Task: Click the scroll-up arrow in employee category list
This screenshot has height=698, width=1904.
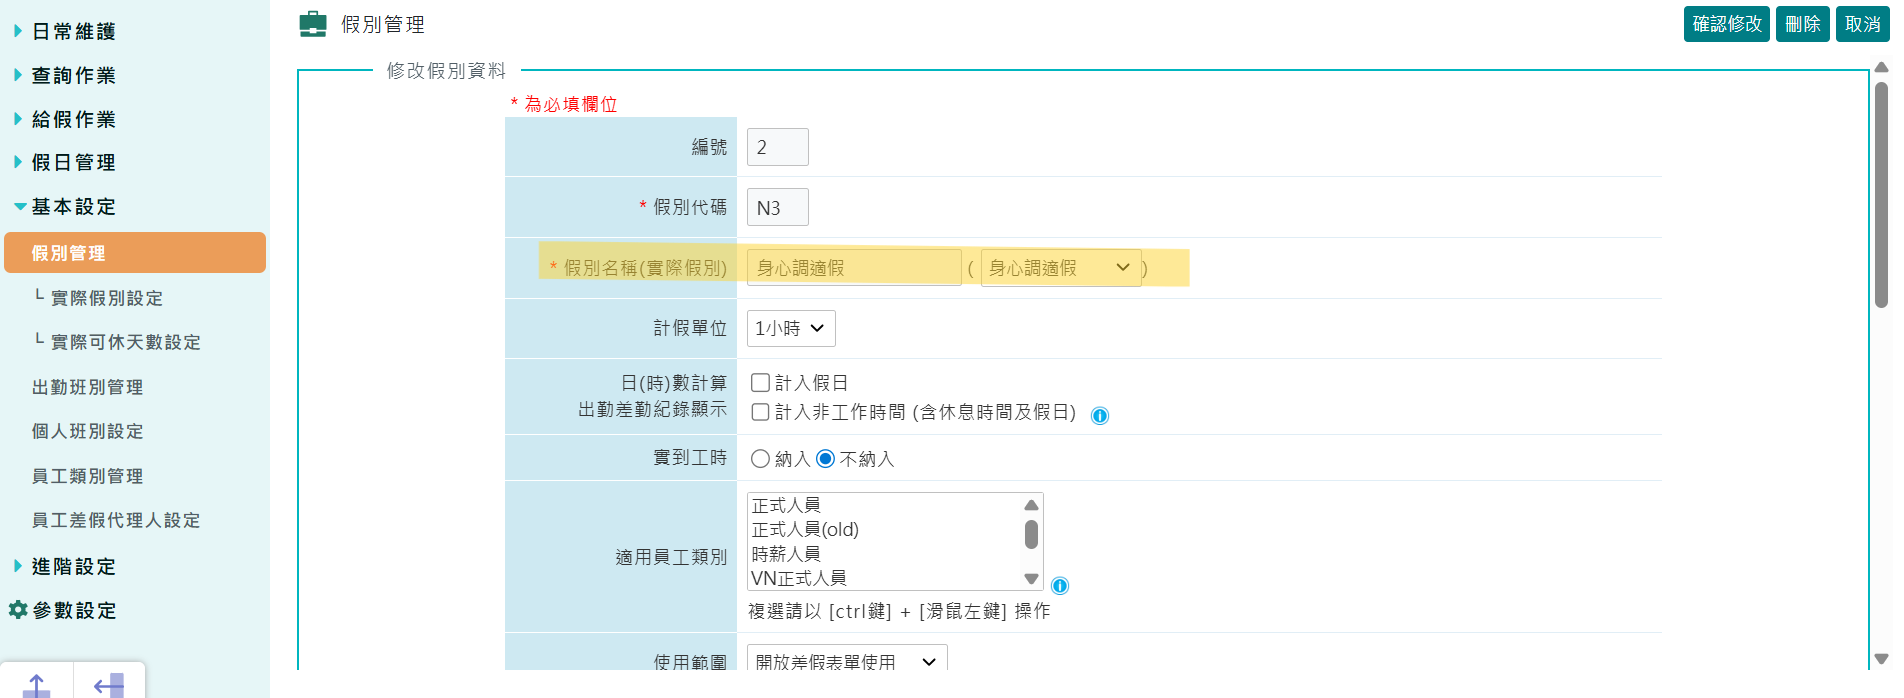Action: pos(1031,505)
